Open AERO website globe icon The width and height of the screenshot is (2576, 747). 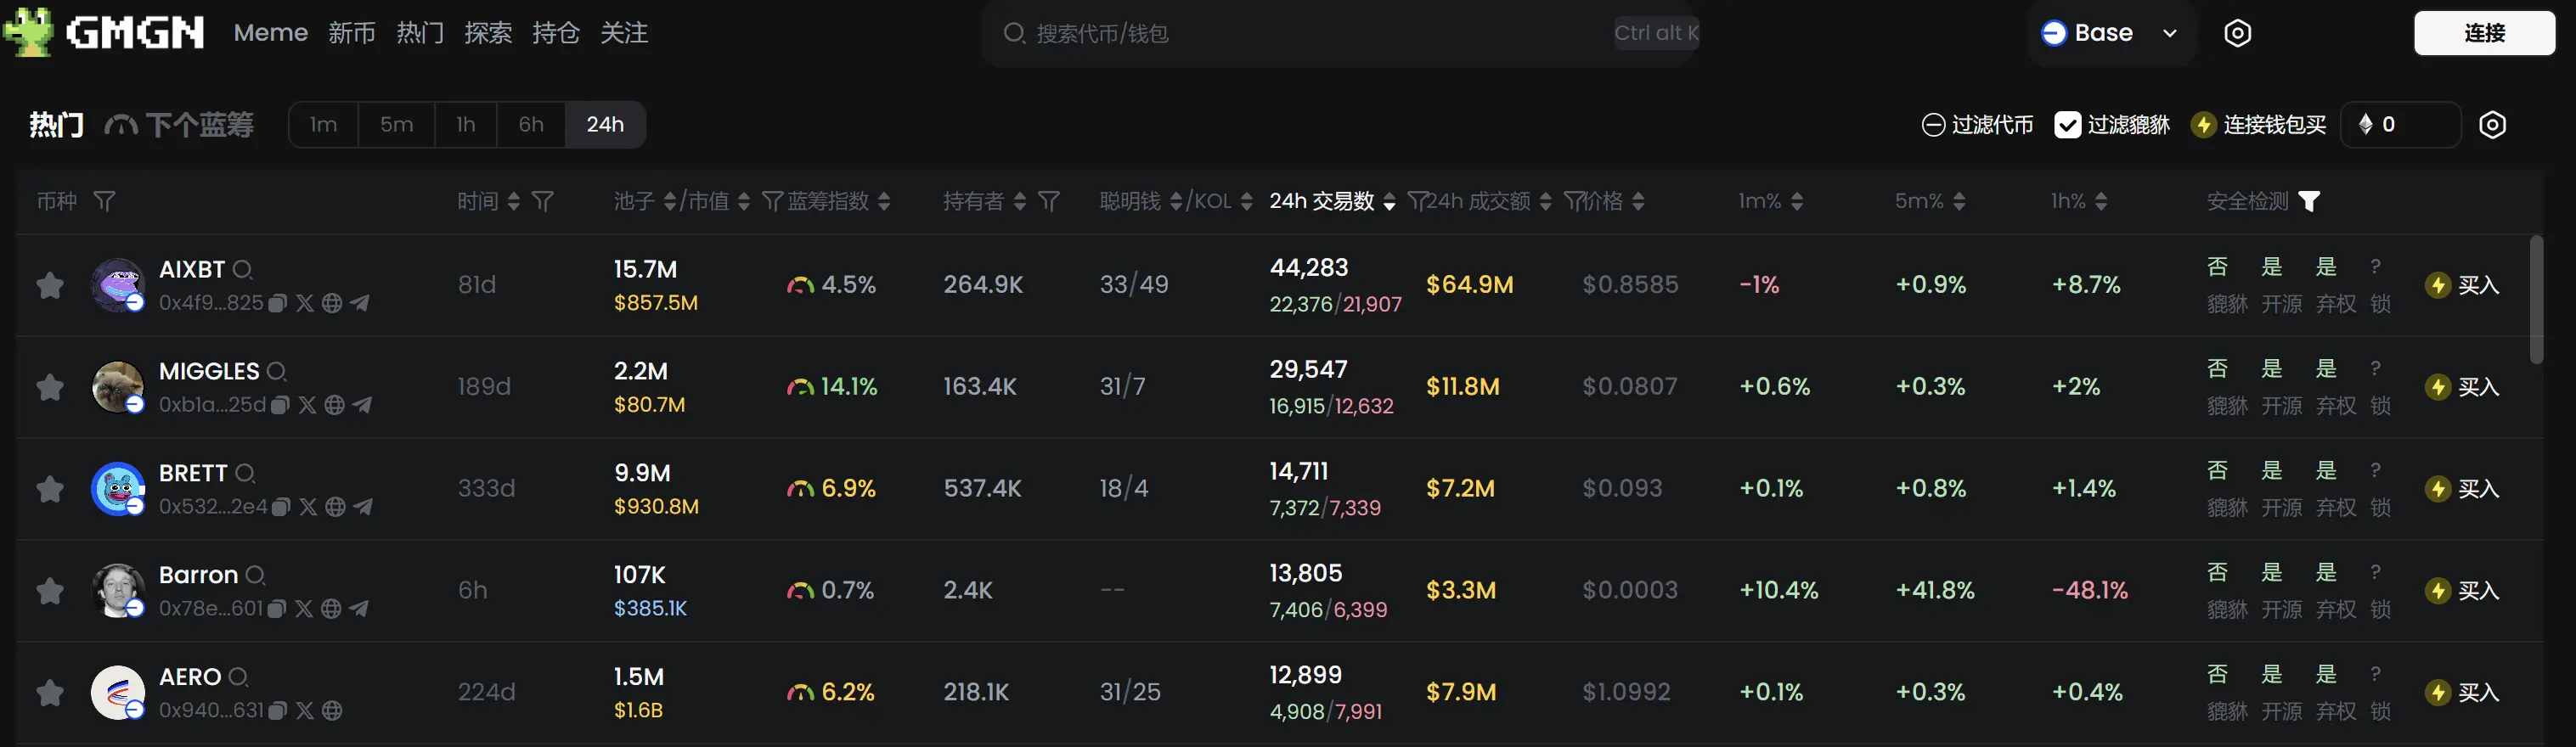332,710
